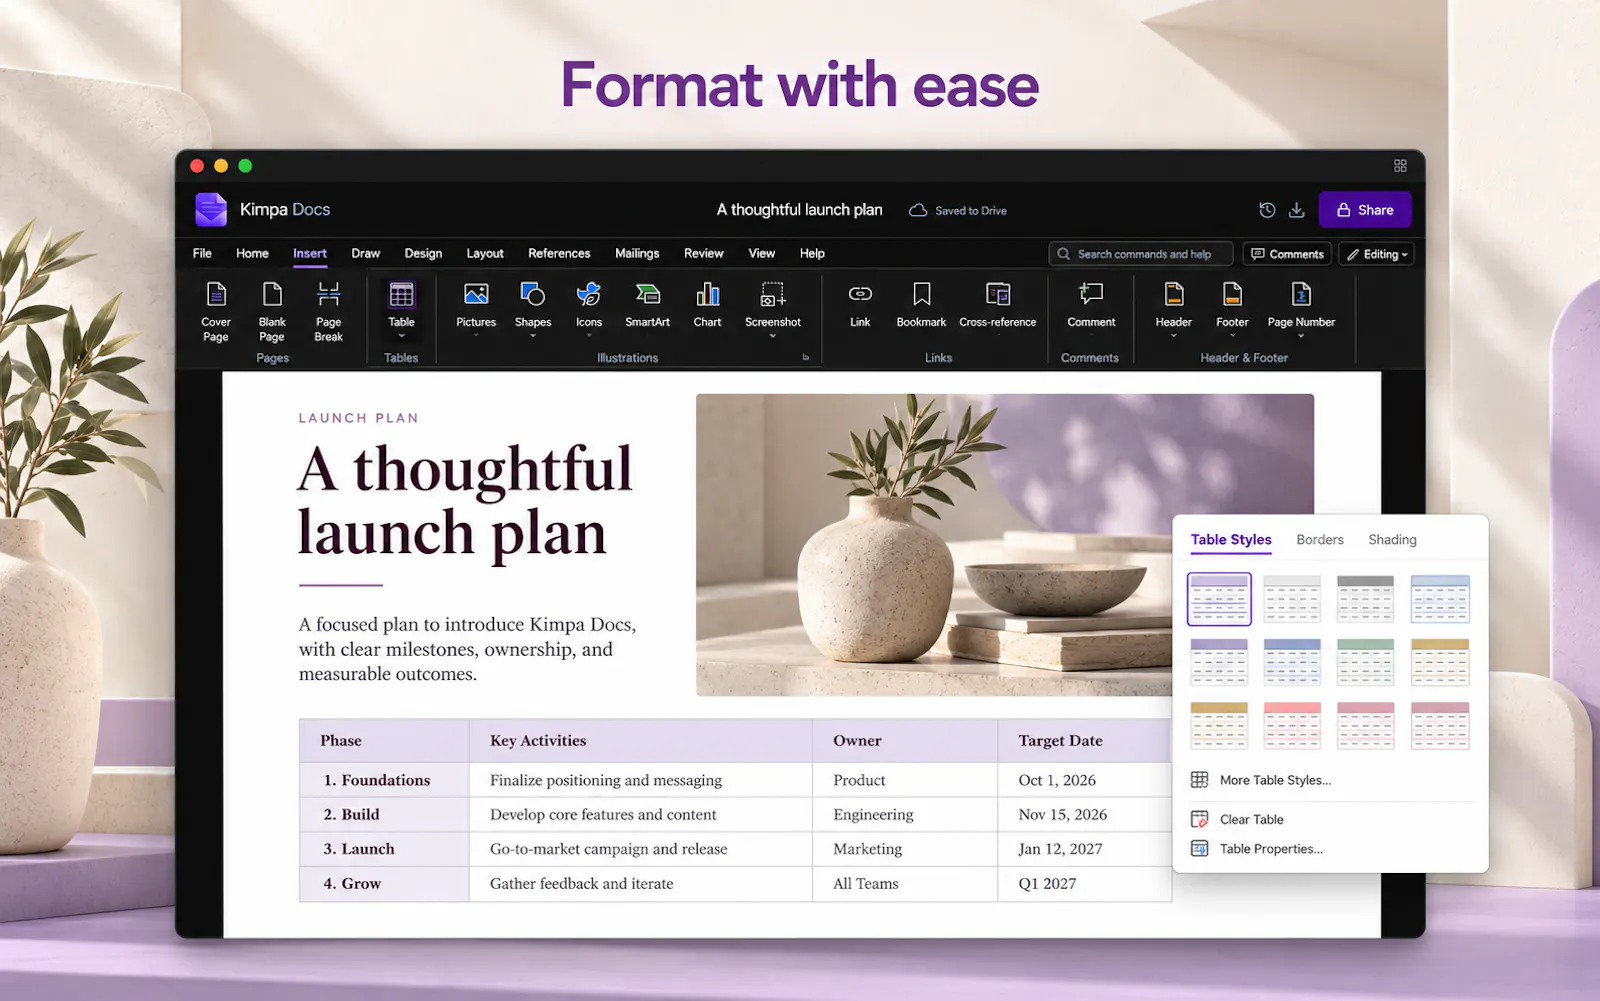The height and width of the screenshot is (1001, 1600).
Task: Open the References tab
Action: (559, 253)
